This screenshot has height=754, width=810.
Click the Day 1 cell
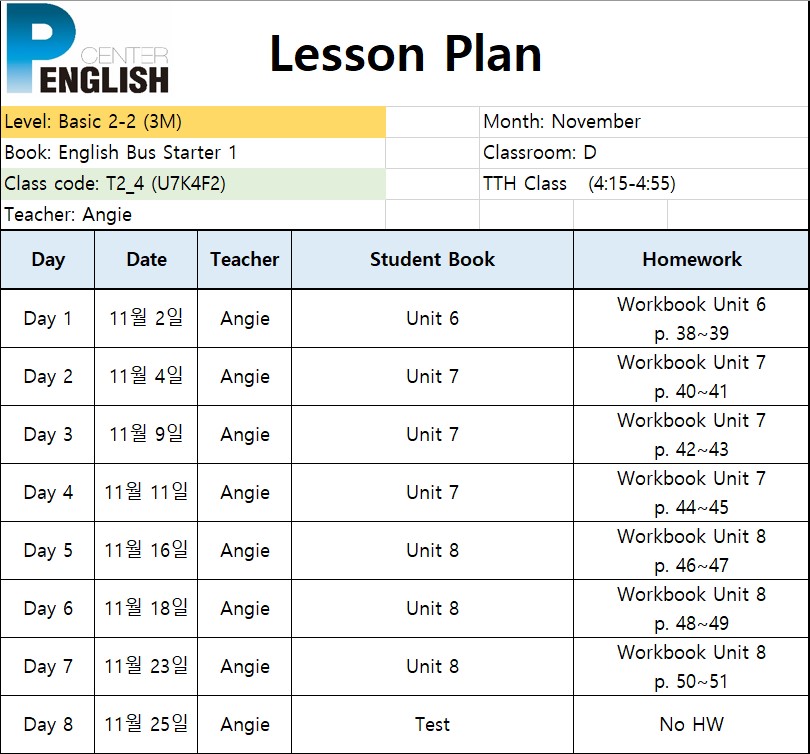(x=48, y=319)
